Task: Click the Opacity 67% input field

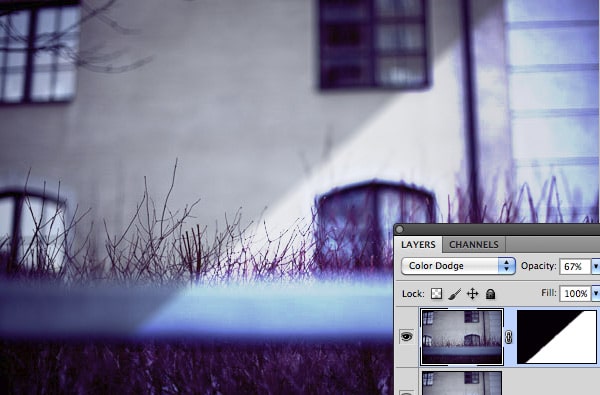Action: point(575,266)
